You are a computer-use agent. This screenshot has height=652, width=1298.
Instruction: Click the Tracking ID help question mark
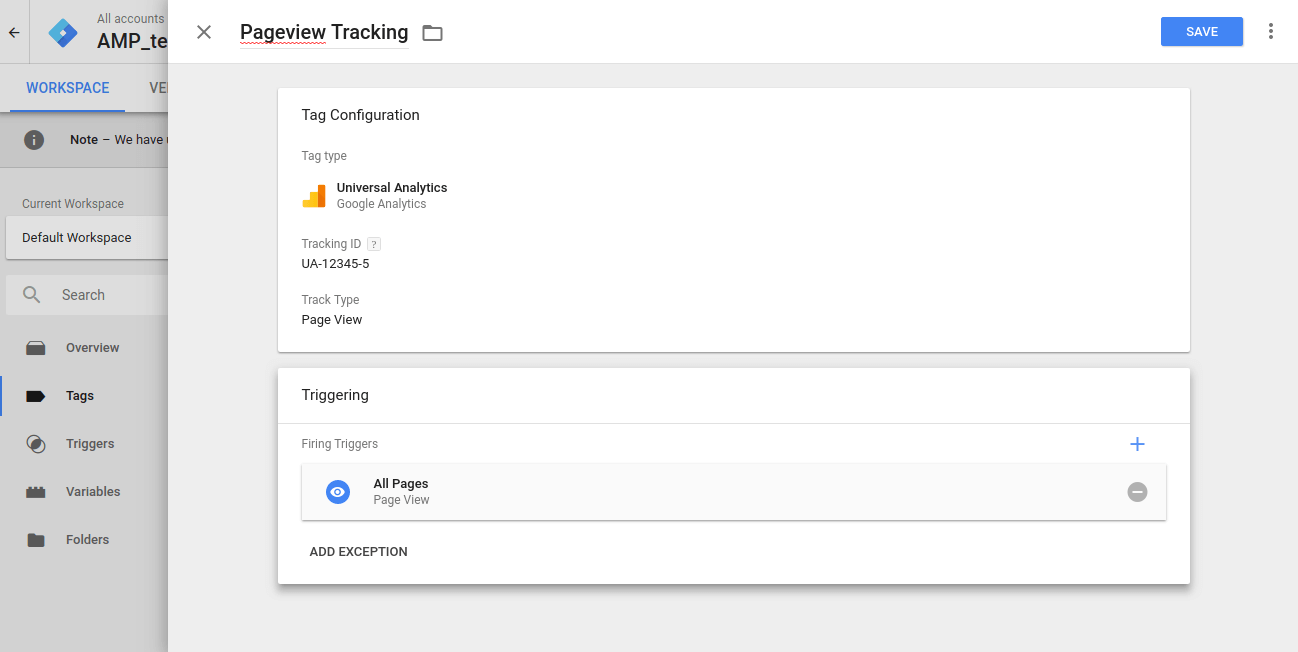(374, 244)
